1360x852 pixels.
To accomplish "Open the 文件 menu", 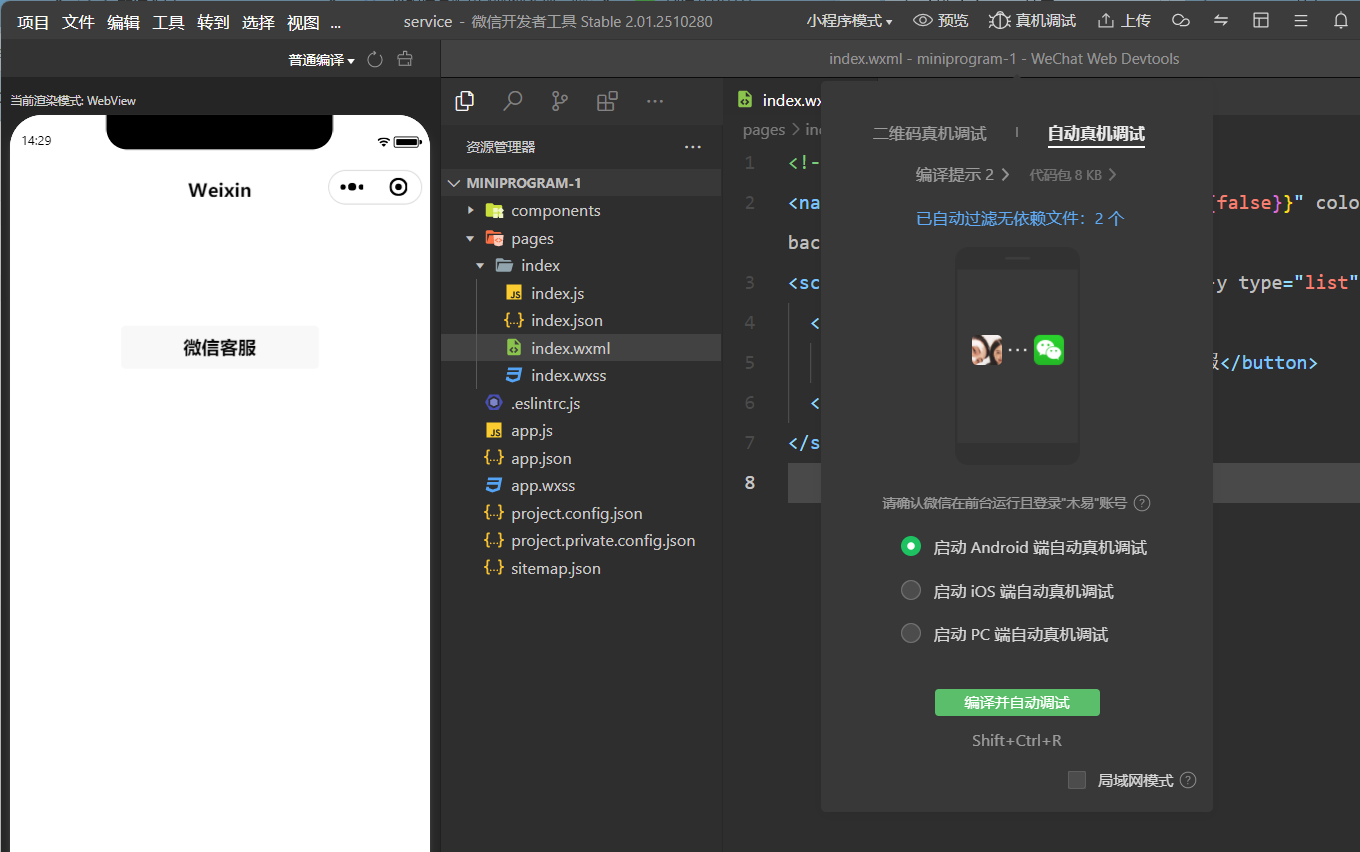I will [78, 22].
